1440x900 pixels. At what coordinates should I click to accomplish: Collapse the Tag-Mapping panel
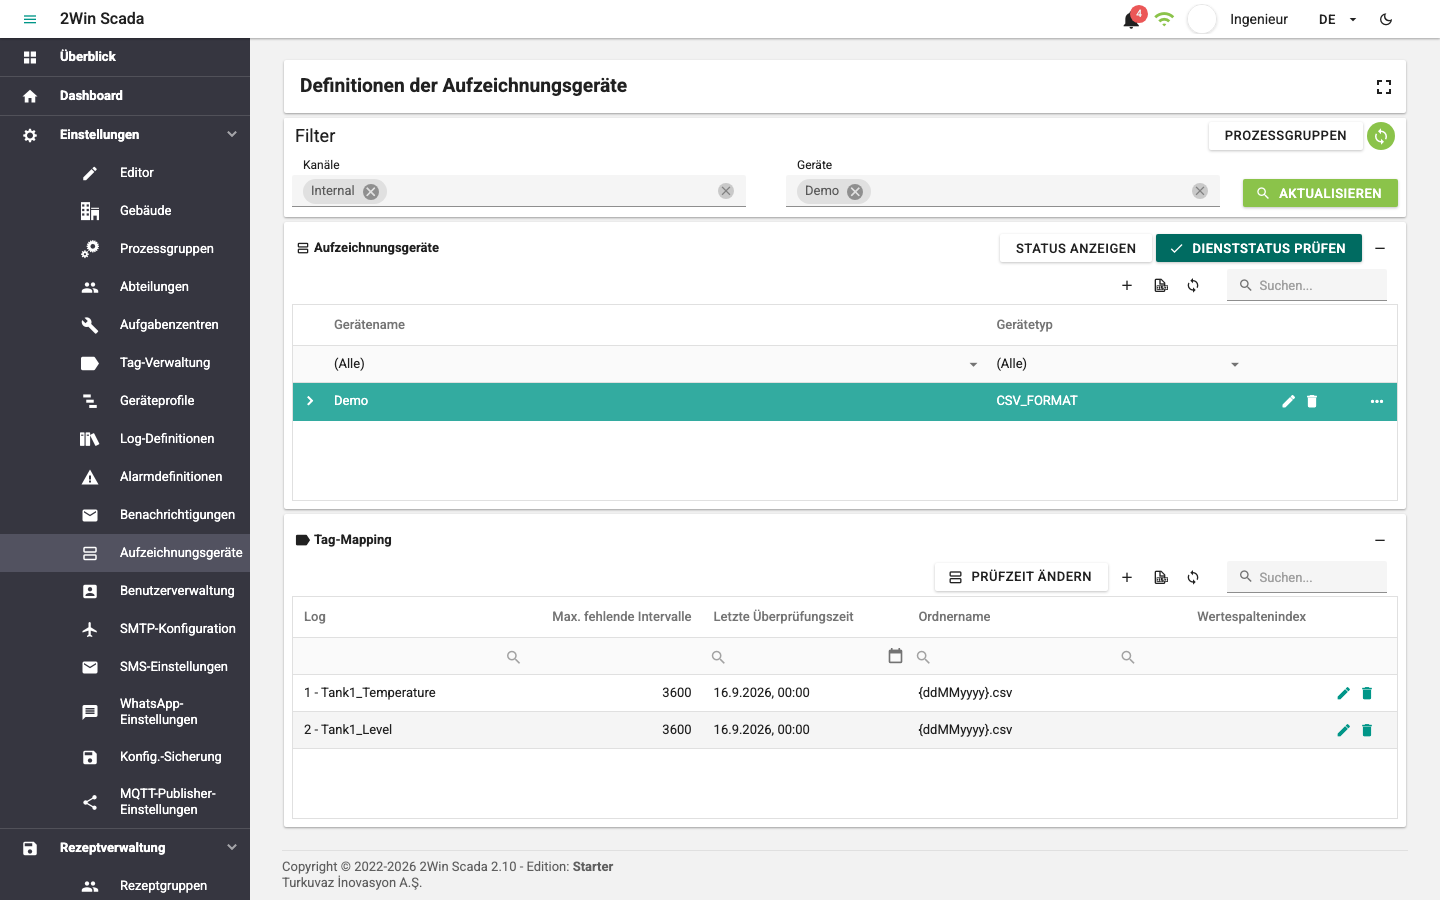1380,540
